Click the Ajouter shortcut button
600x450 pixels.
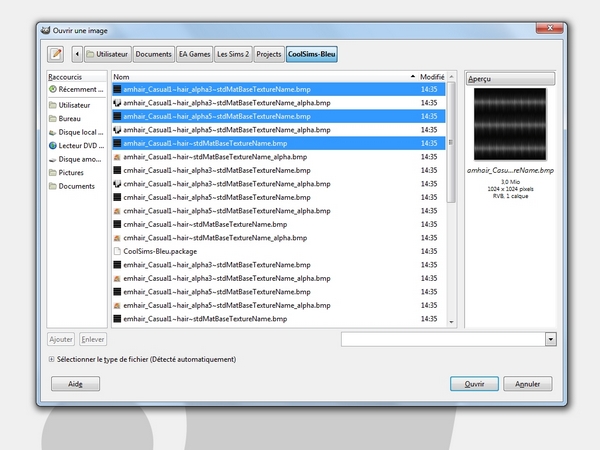61,339
